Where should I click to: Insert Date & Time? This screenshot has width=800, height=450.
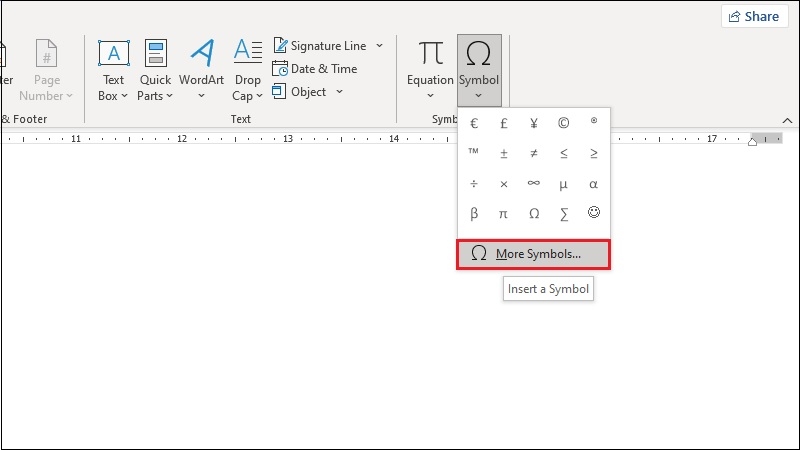[314, 68]
